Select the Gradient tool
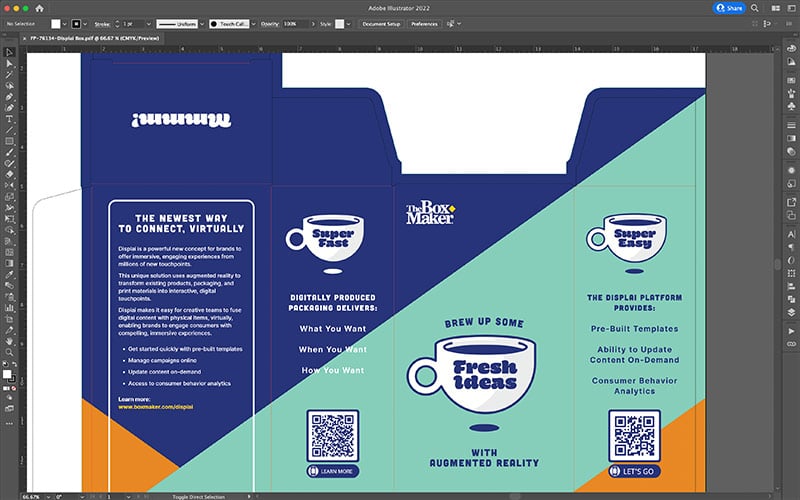Viewport: 800px width, 500px height. pos(9,263)
